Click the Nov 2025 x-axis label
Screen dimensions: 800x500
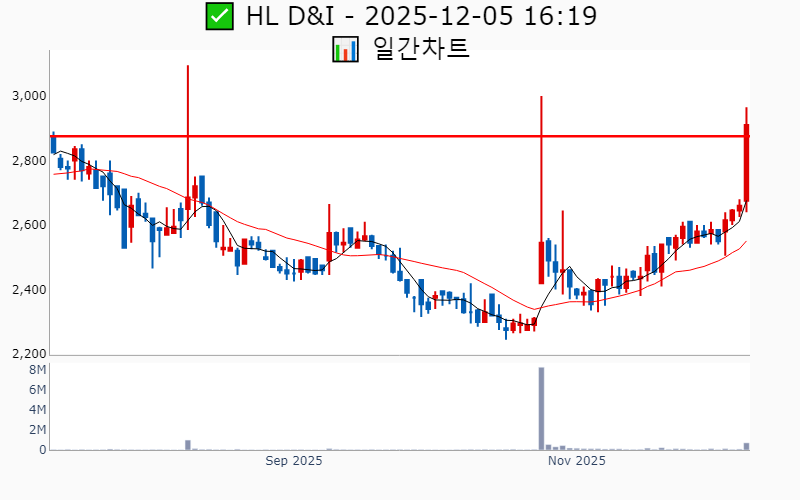[x=577, y=461]
